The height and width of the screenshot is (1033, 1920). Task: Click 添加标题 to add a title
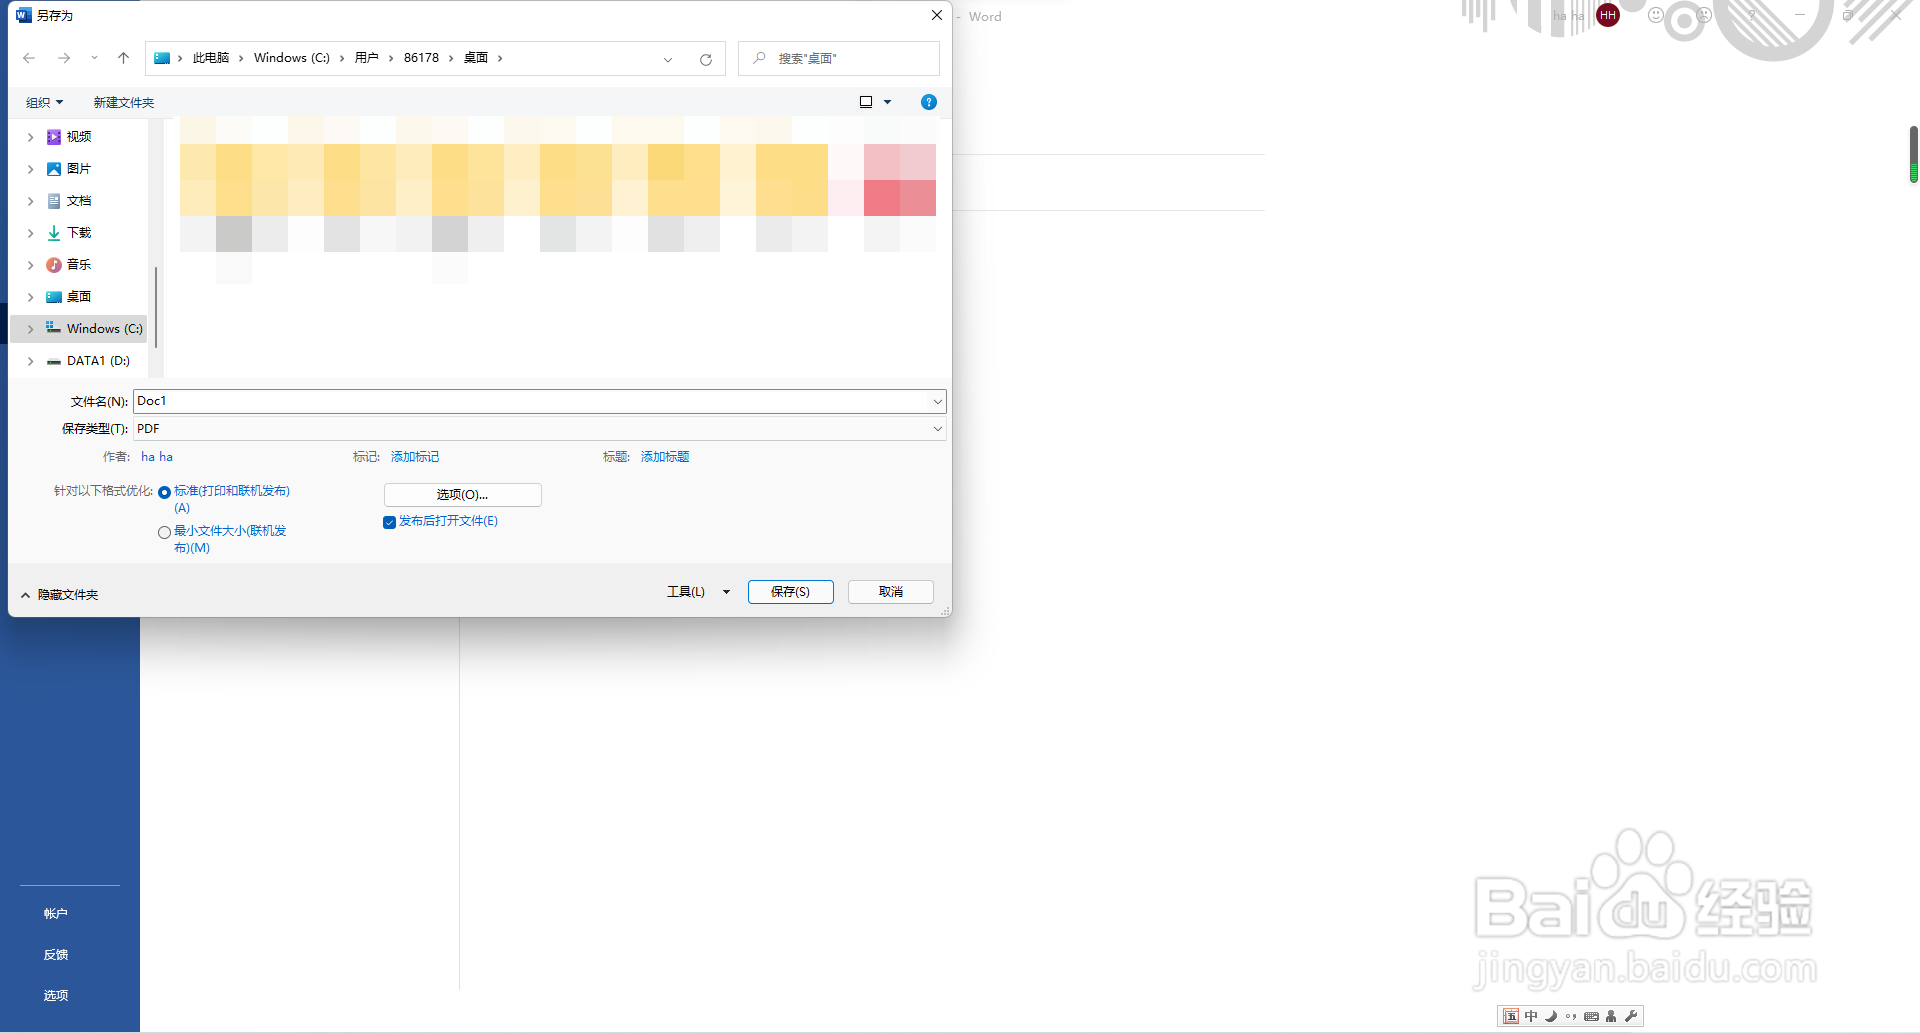[x=665, y=457]
